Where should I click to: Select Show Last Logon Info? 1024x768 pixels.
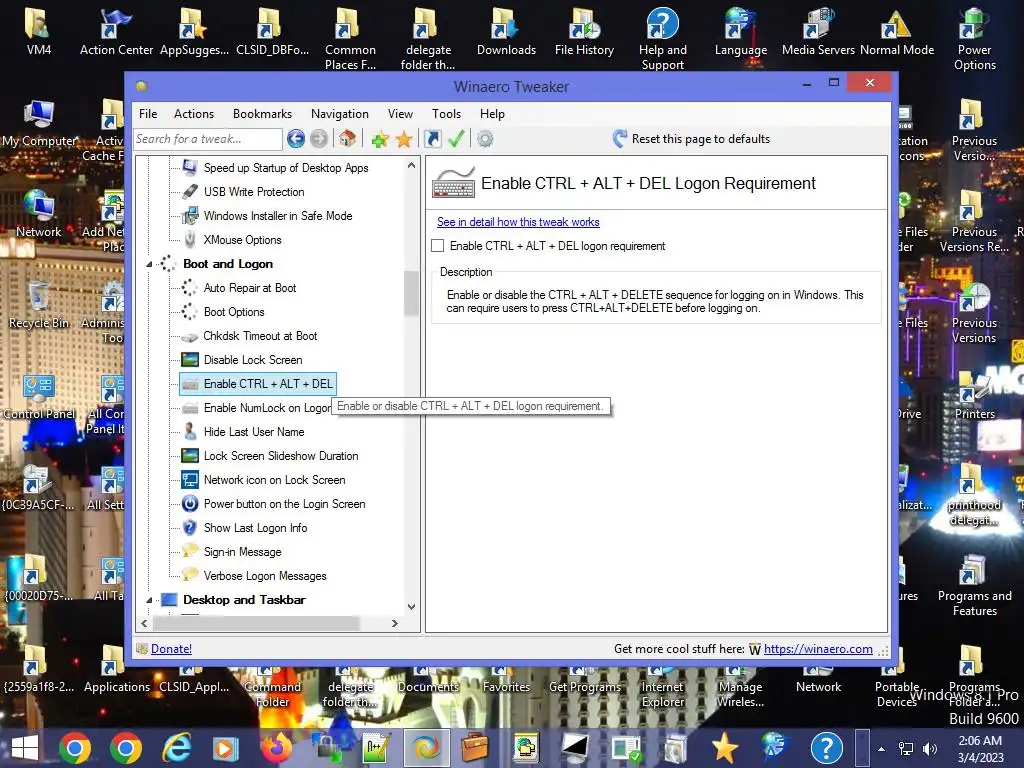(x=255, y=528)
